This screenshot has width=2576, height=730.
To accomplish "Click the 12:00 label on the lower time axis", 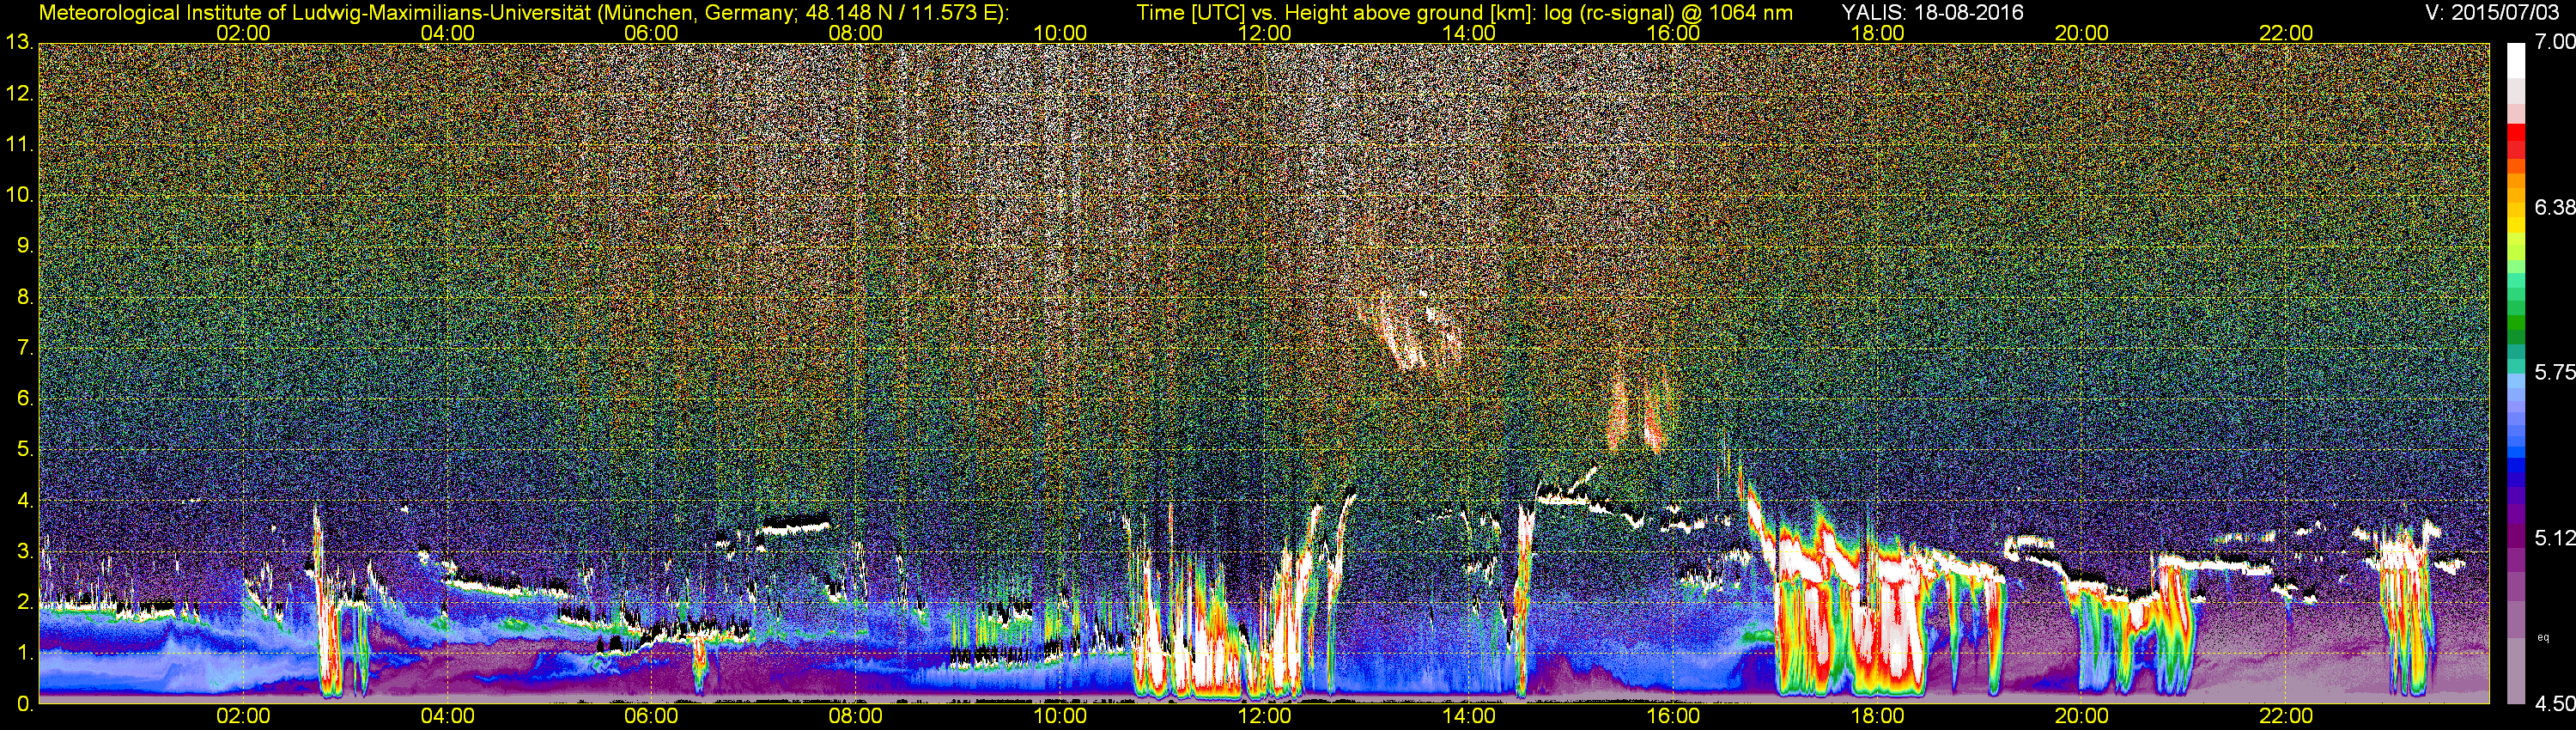I will pos(1264,717).
